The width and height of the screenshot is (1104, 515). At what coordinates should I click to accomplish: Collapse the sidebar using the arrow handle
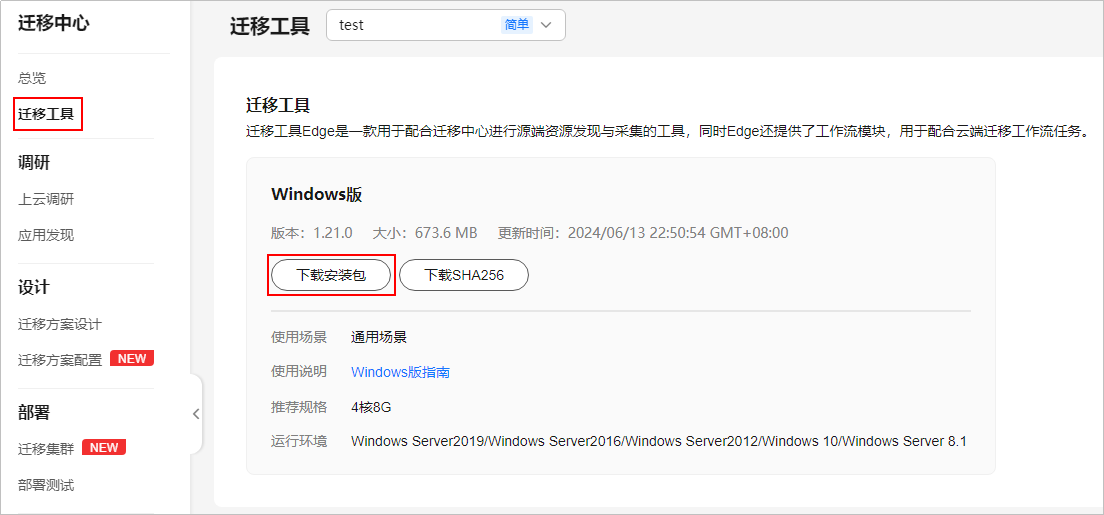196,414
